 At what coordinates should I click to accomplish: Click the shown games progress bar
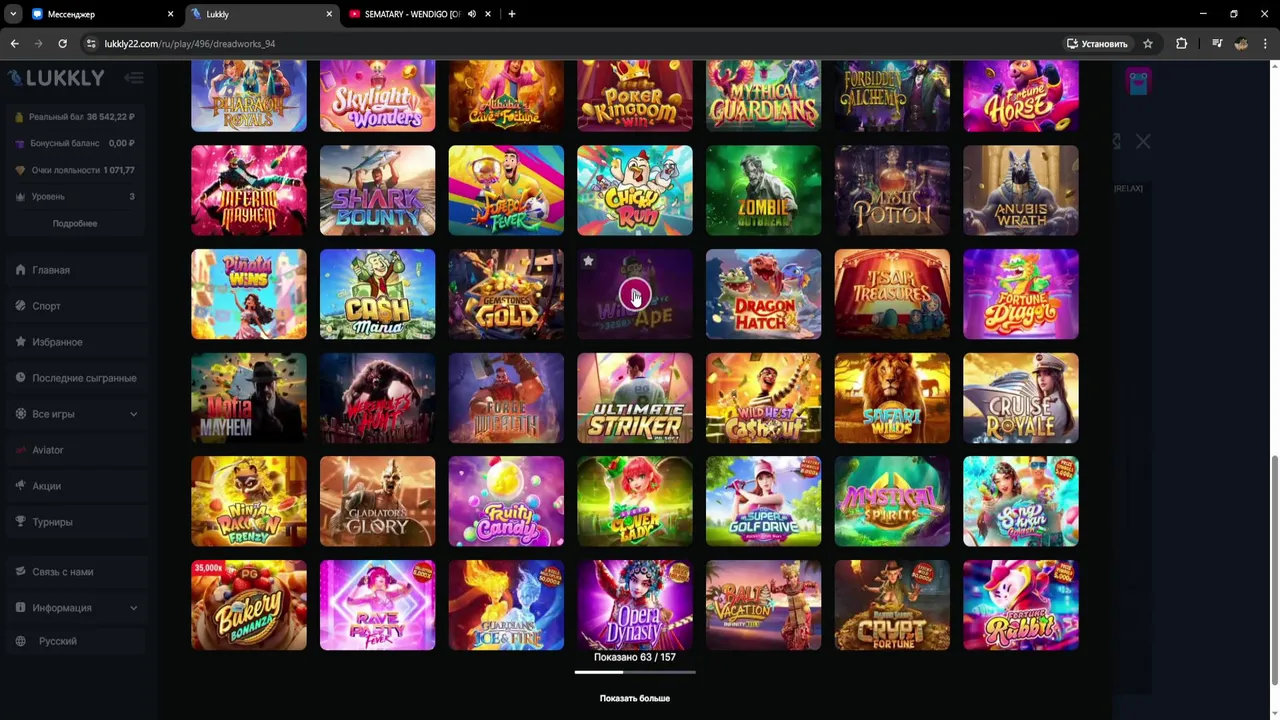[635, 672]
